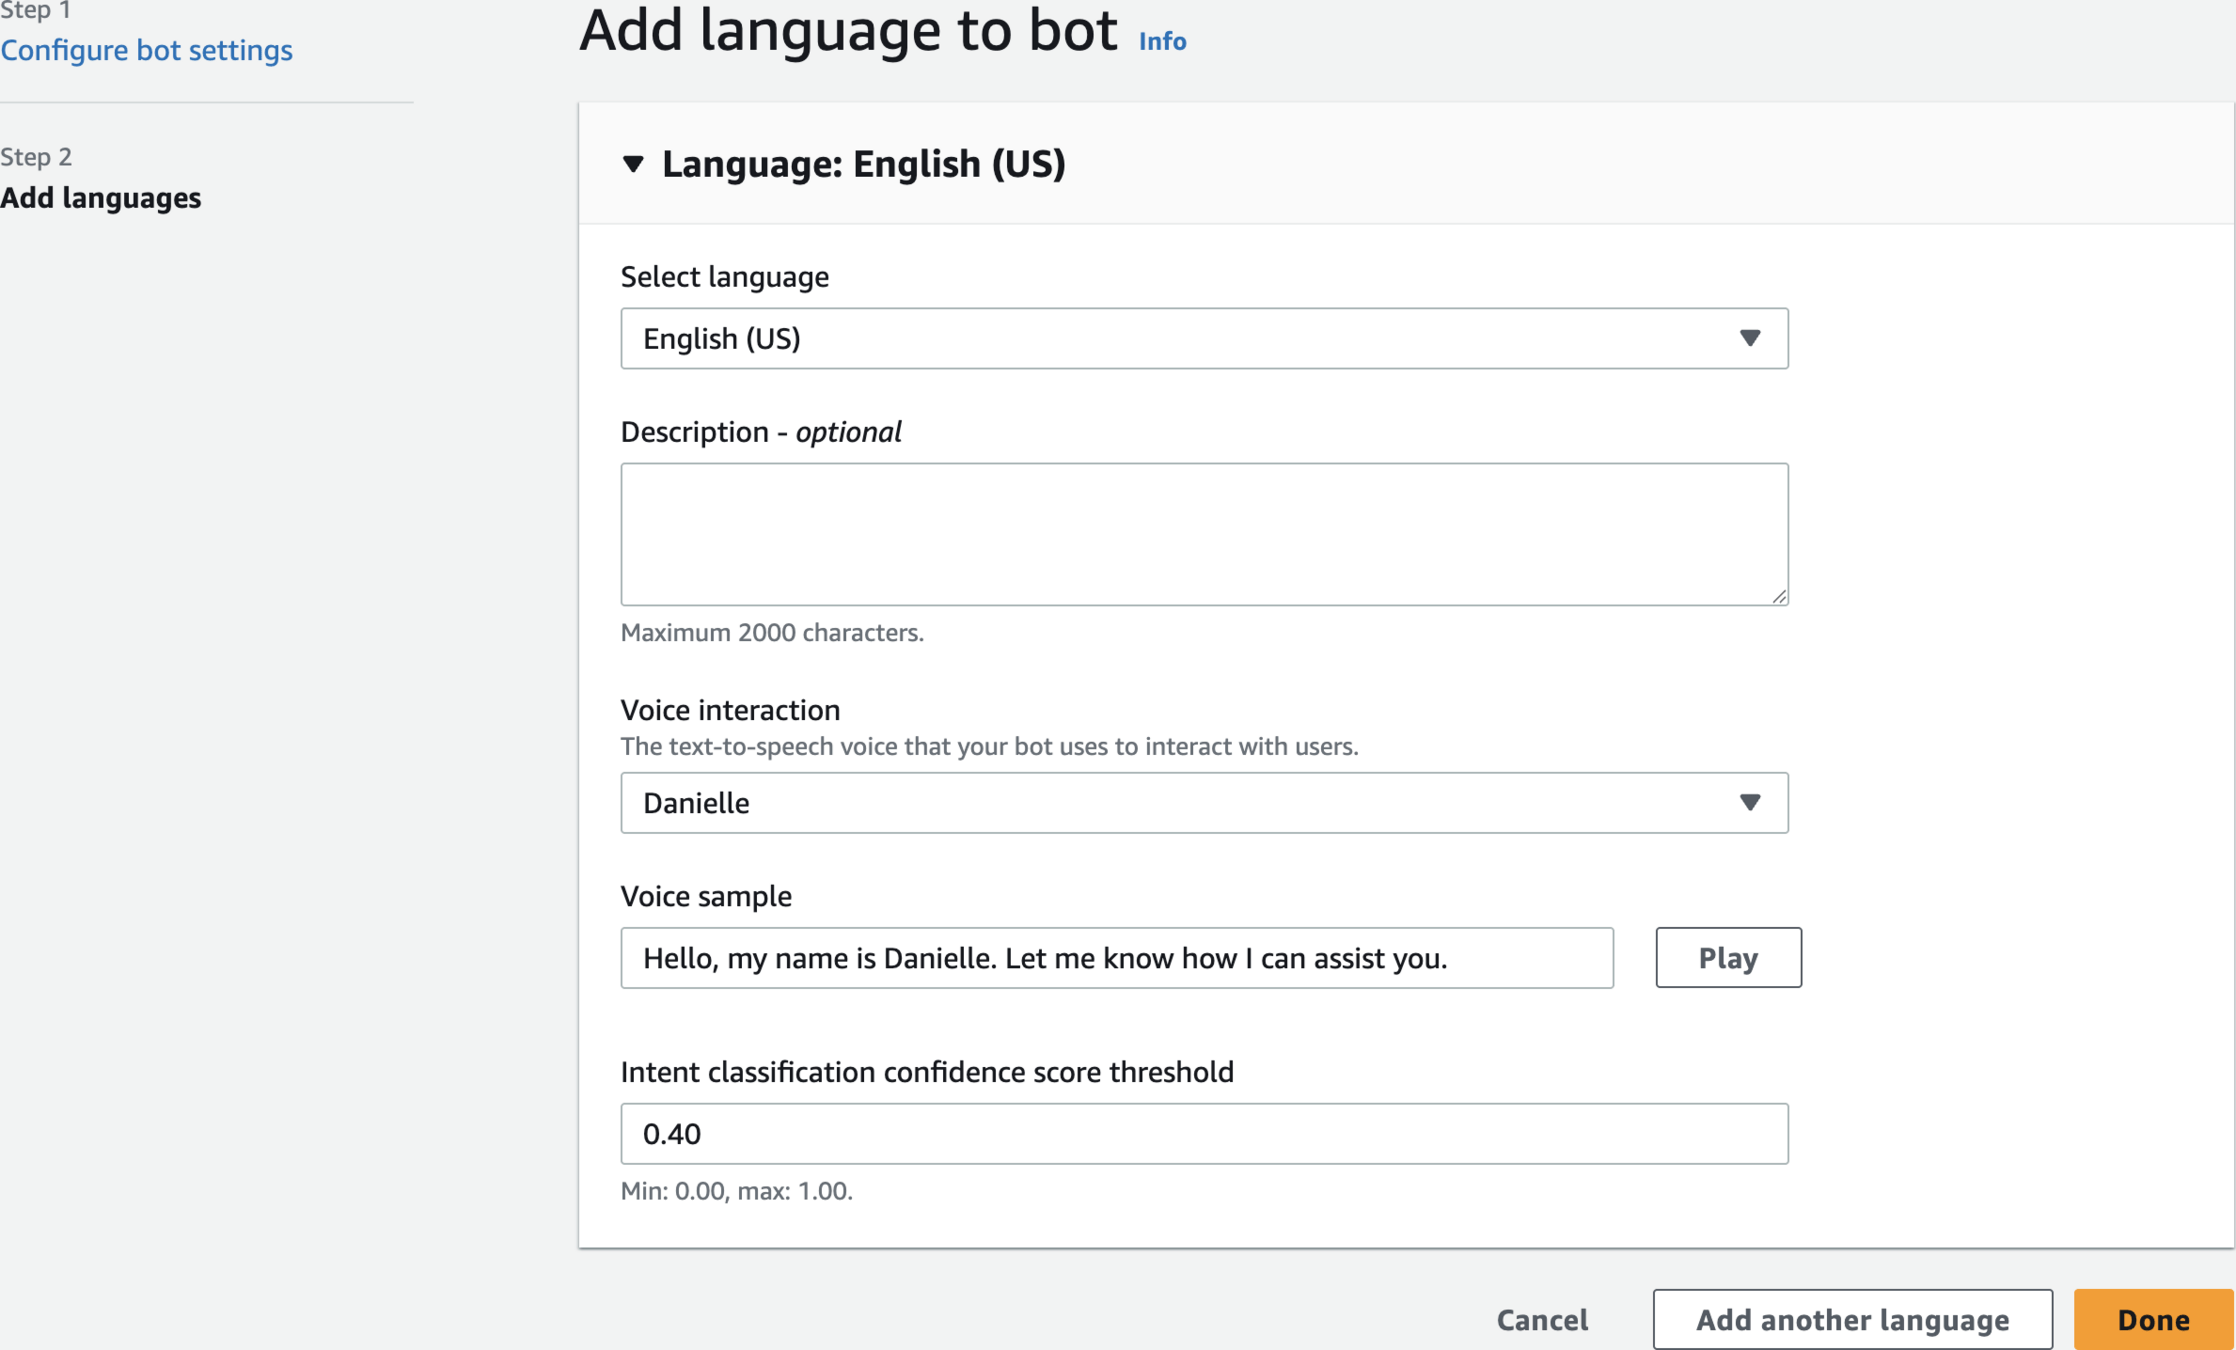Click the Voice interaction label

(730, 710)
